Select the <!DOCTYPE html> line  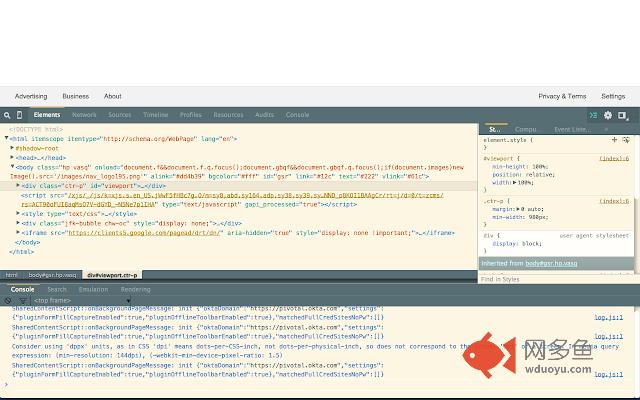36,129
